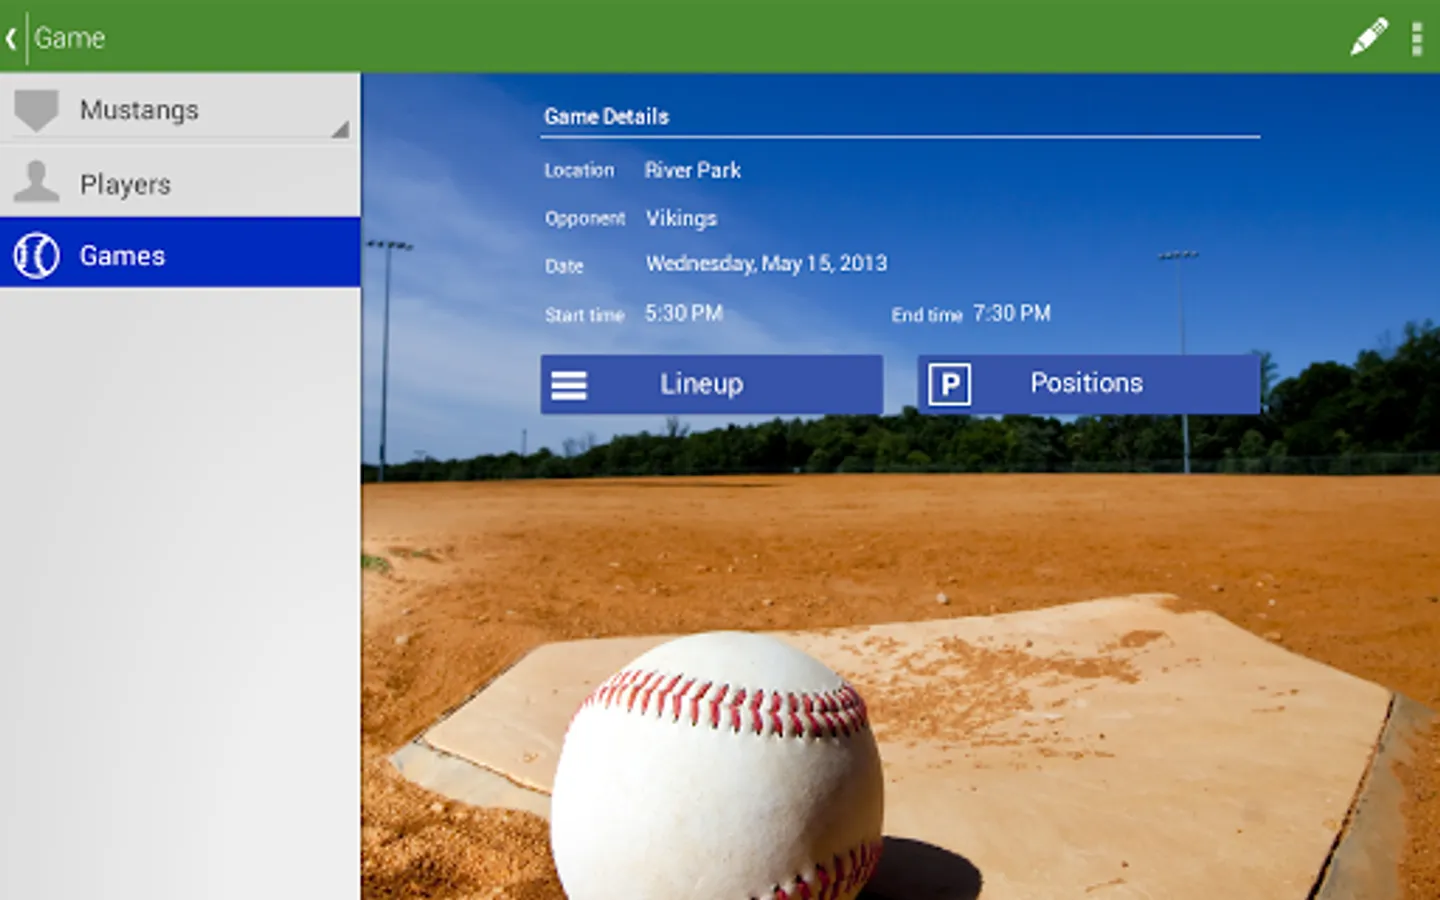Select the Players menu item

[x=180, y=183]
